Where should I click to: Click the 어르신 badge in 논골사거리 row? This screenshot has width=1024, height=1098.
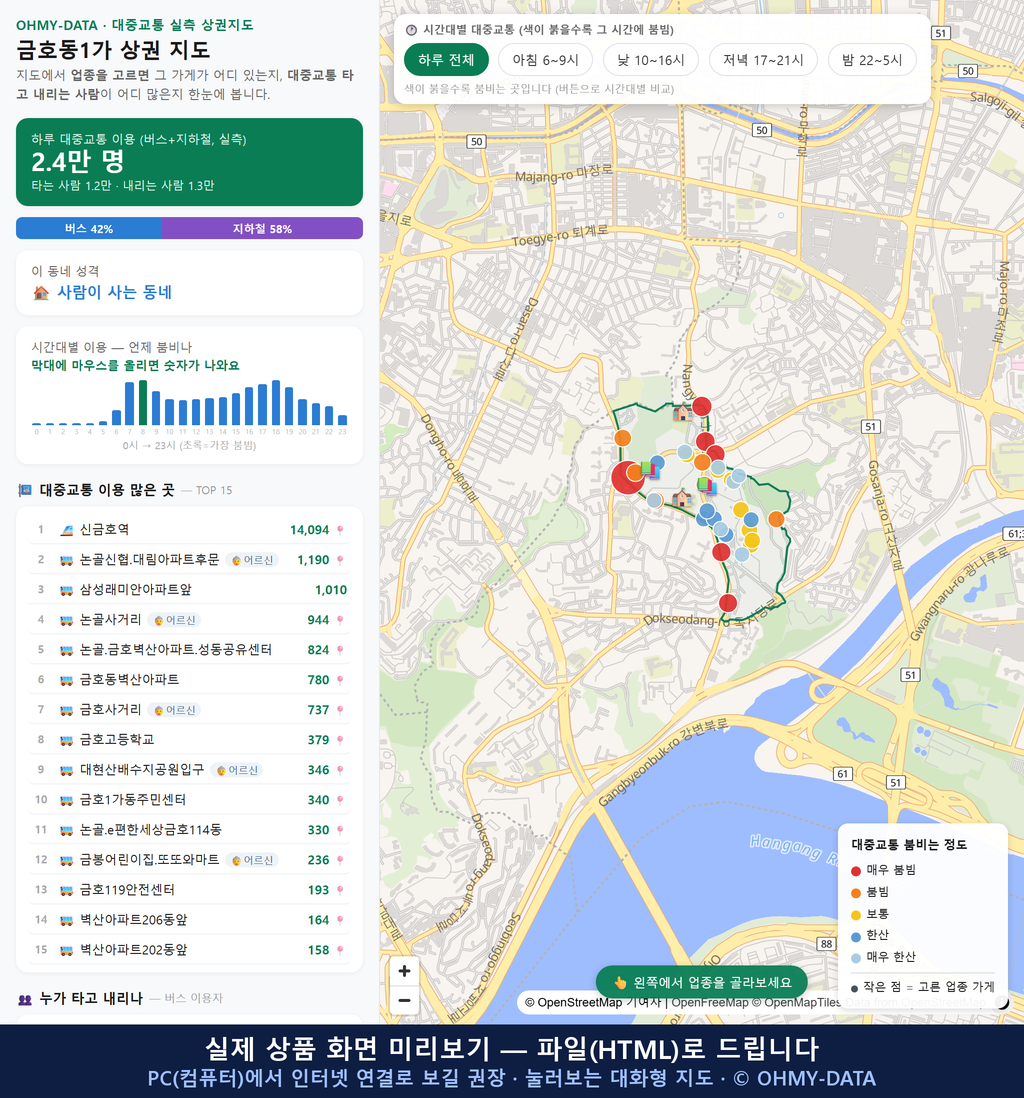point(174,620)
